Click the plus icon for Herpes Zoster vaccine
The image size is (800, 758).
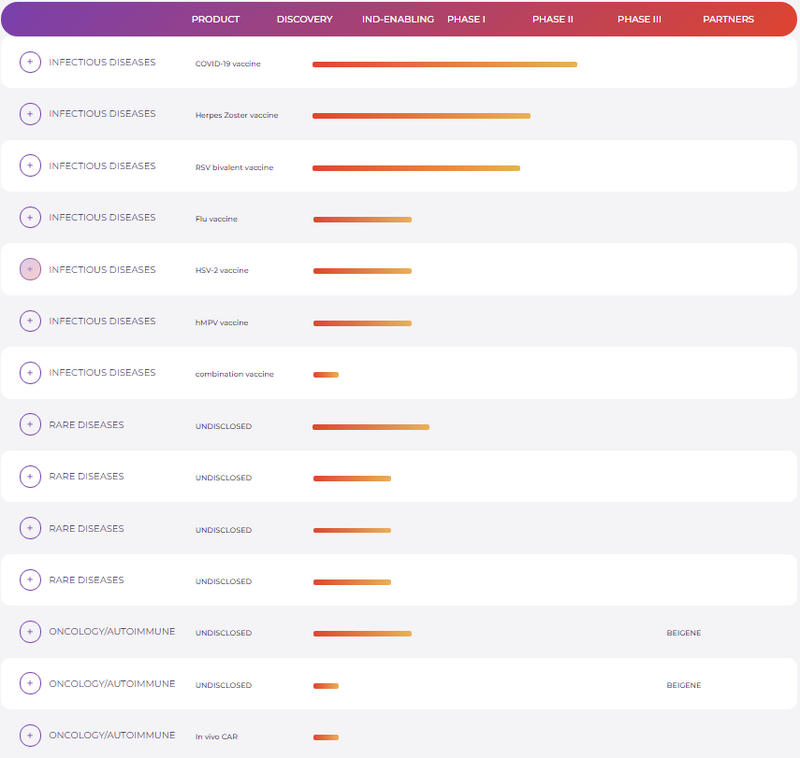(30, 114)
